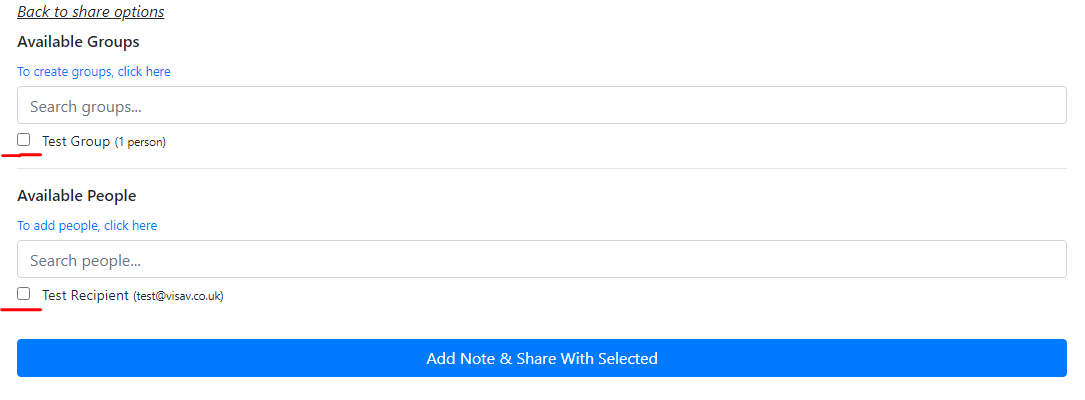This screenshot has height=400, width=1085.
Task: Click red underline beneath Test Recipient checkbox
Action: [21, 309]
